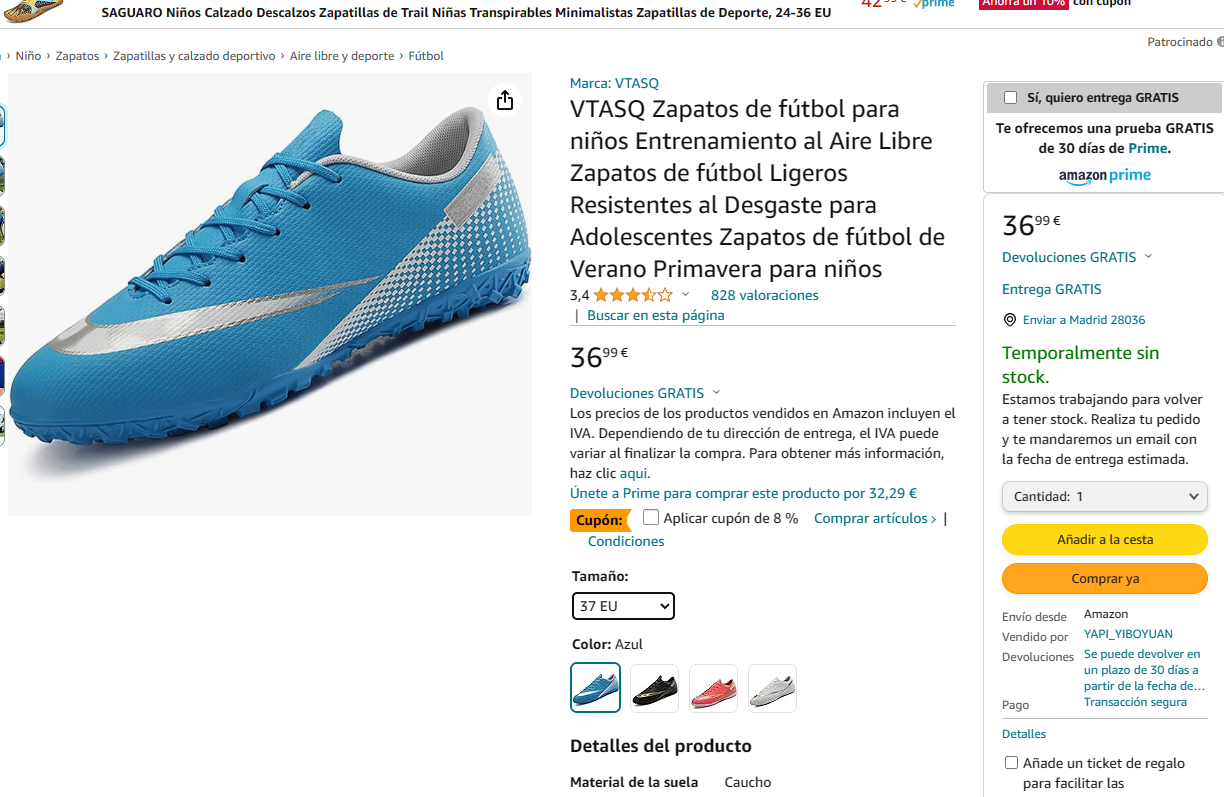This screenshot has height=797, width=1224.
Task: Open the Tamaño 37 EU dropdown
Action: pyautogui.click(x=623, y=606)
